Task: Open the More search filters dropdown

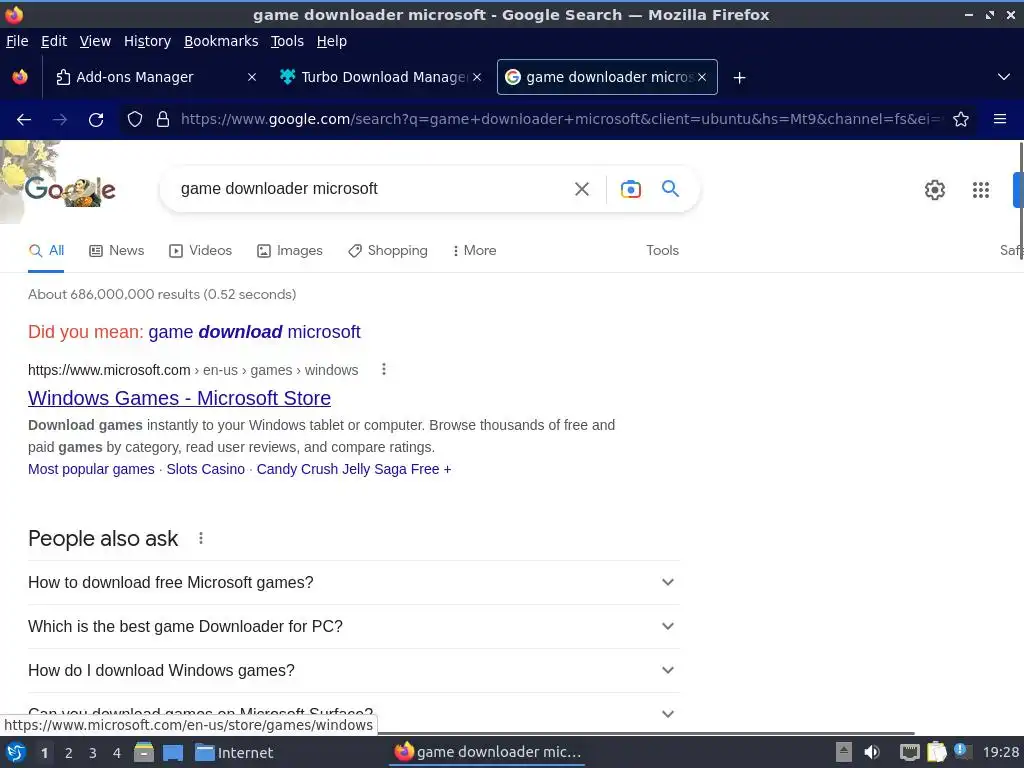Action: click(x=475, y=251)
